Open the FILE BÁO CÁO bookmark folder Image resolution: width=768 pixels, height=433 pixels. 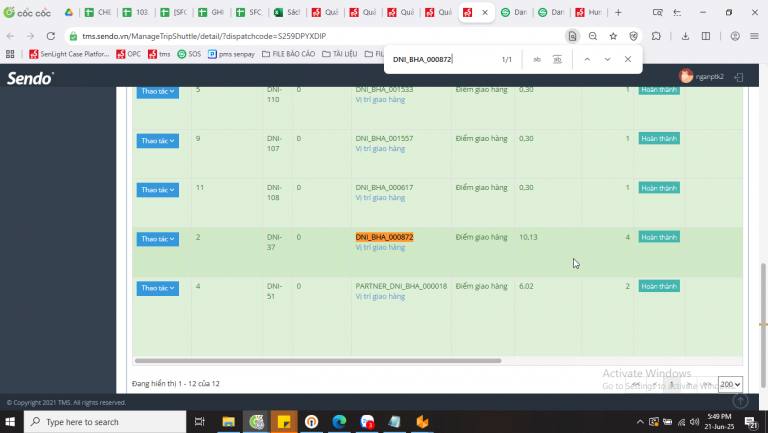coord(288,54)
